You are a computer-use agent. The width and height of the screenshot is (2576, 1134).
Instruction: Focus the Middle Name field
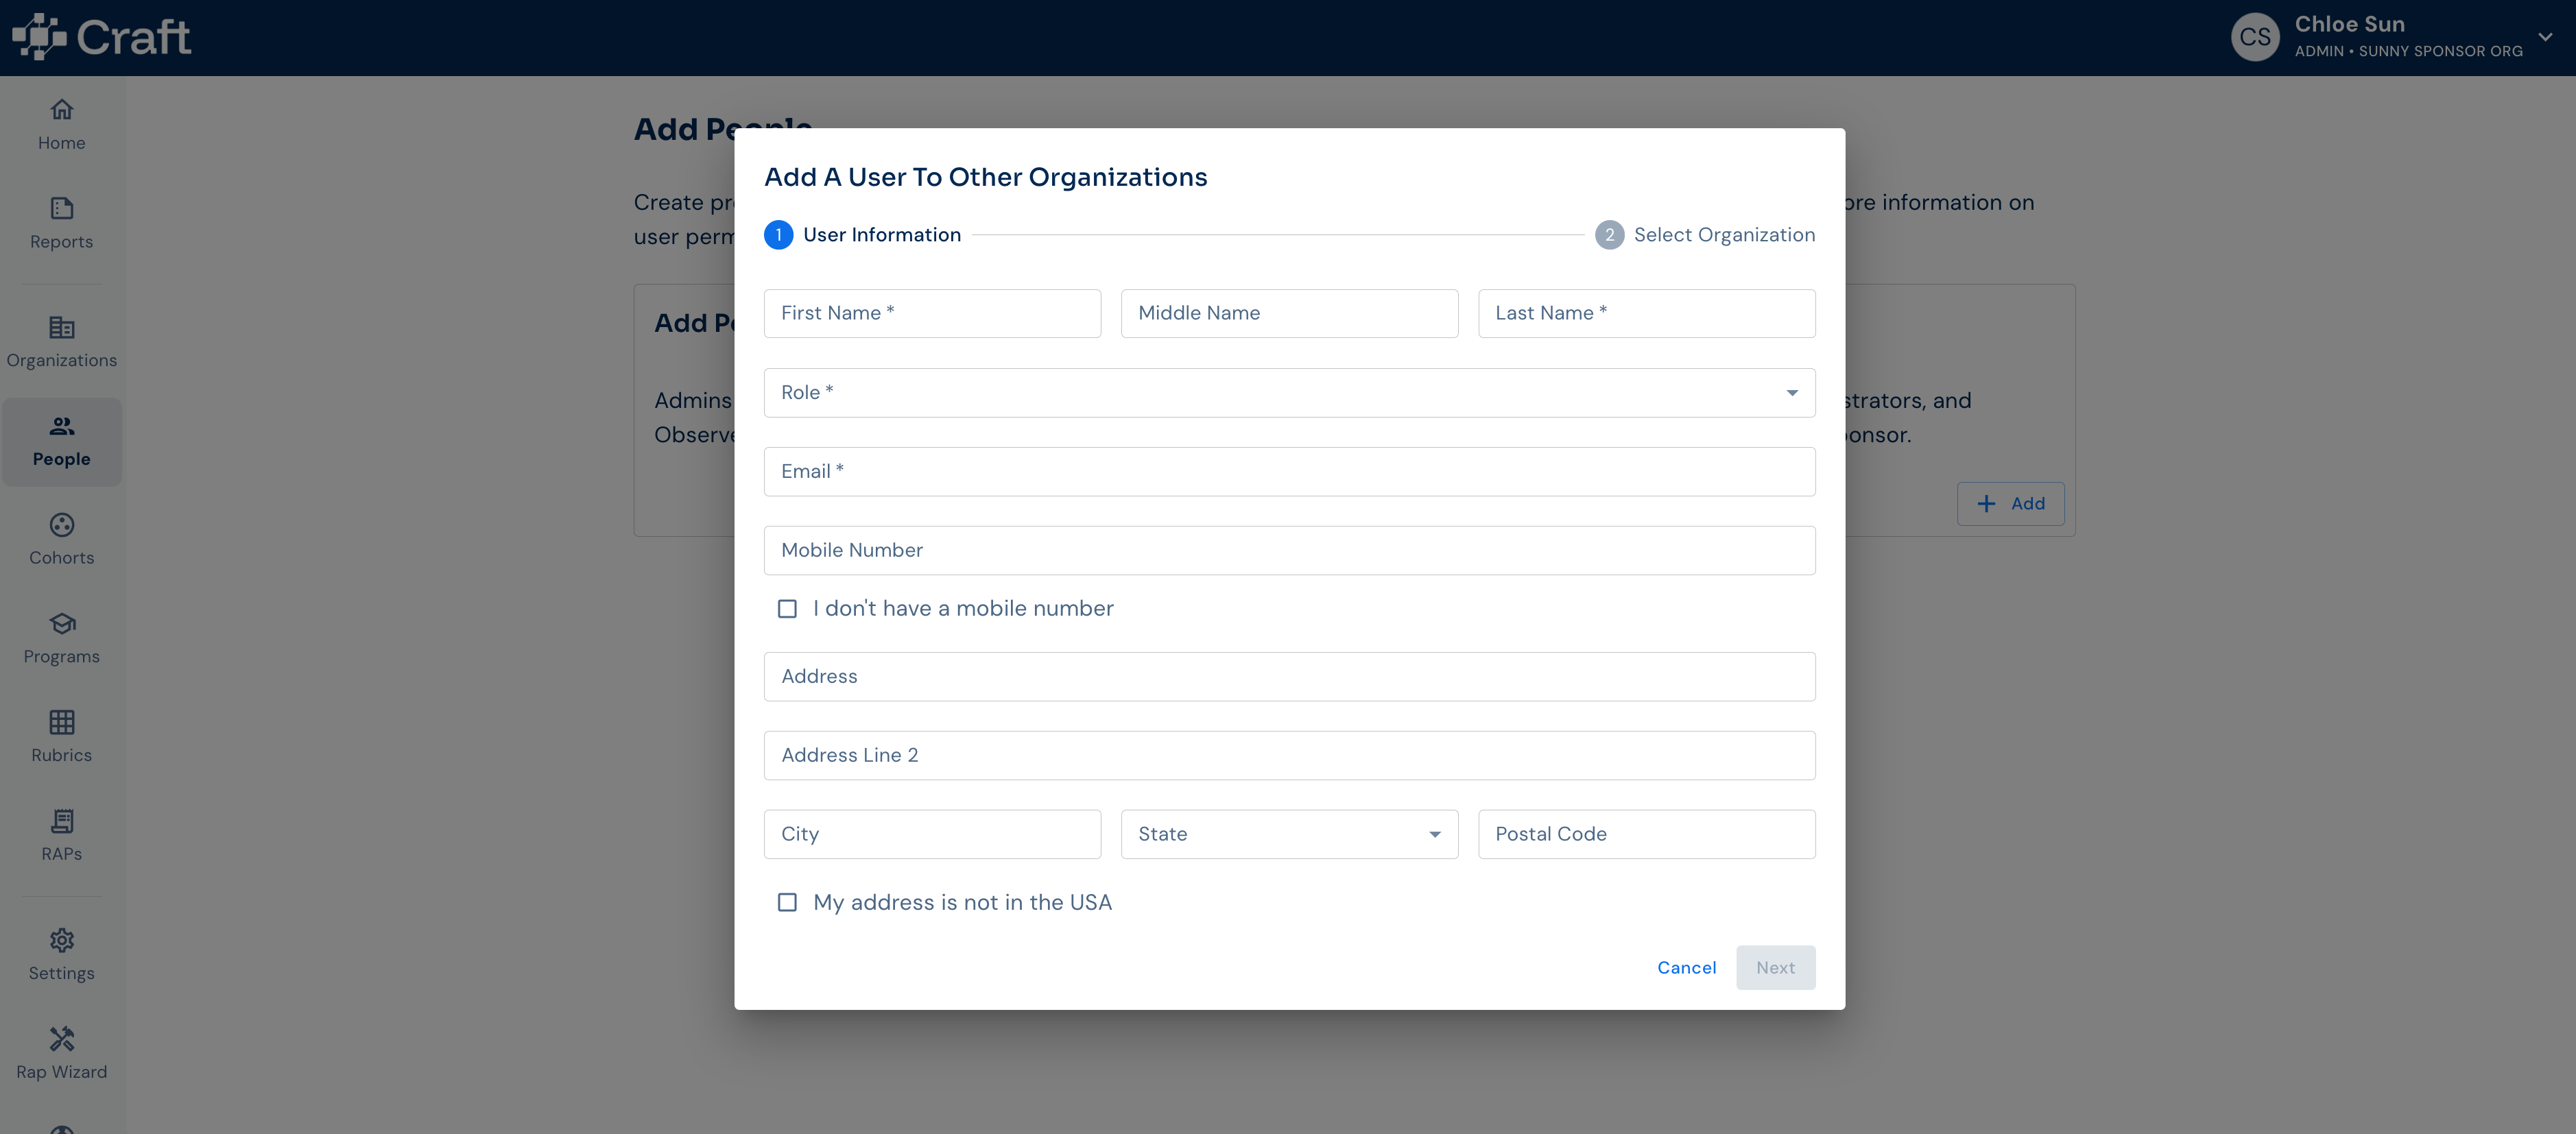[x=1289, y=314]
